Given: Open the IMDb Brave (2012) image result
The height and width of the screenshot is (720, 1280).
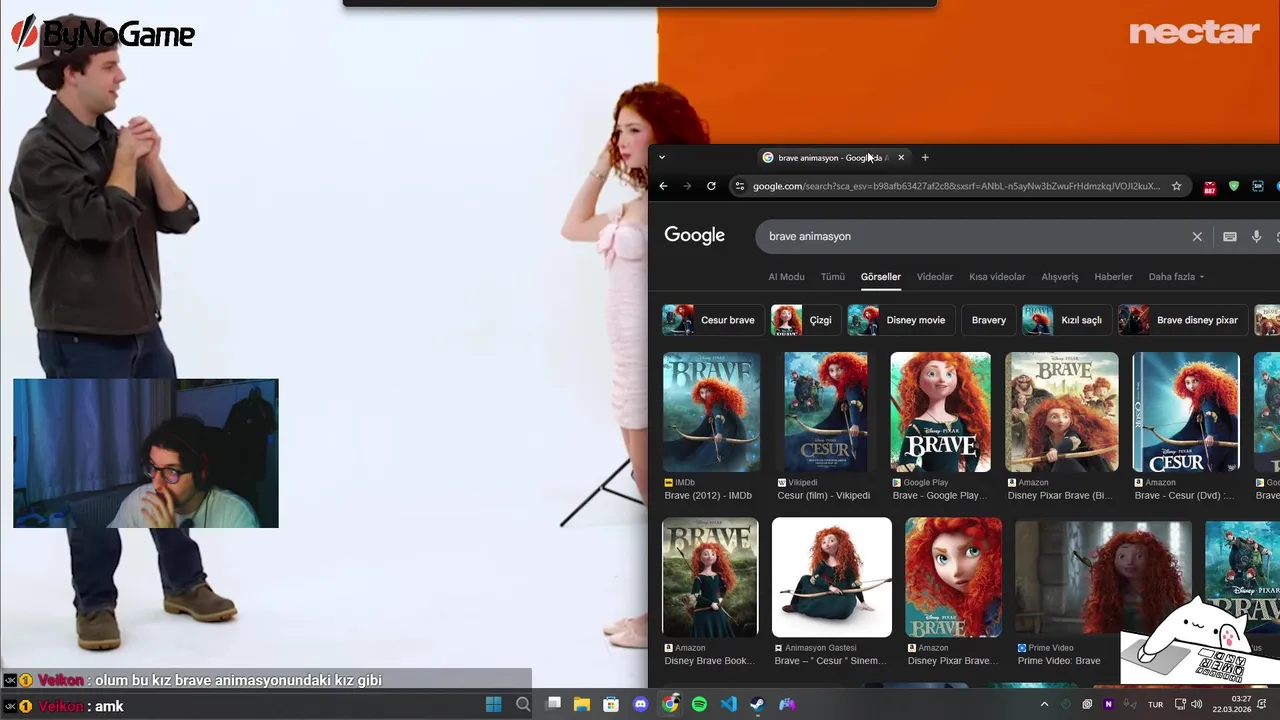Looking at the screenshot, I should tap(711, 412).
